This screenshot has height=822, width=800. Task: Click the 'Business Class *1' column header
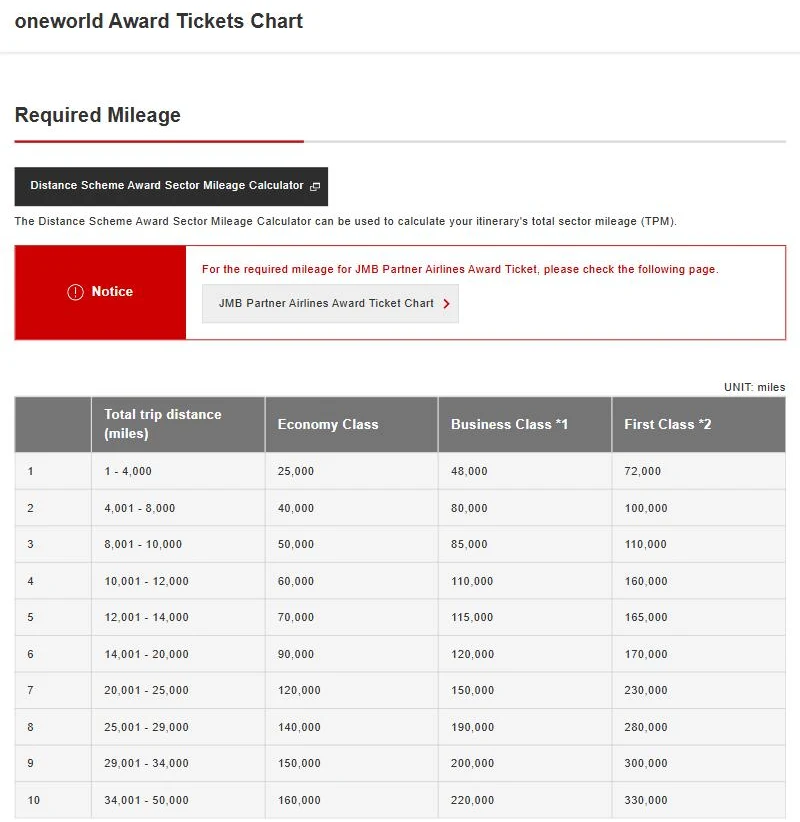click(525, 424)
